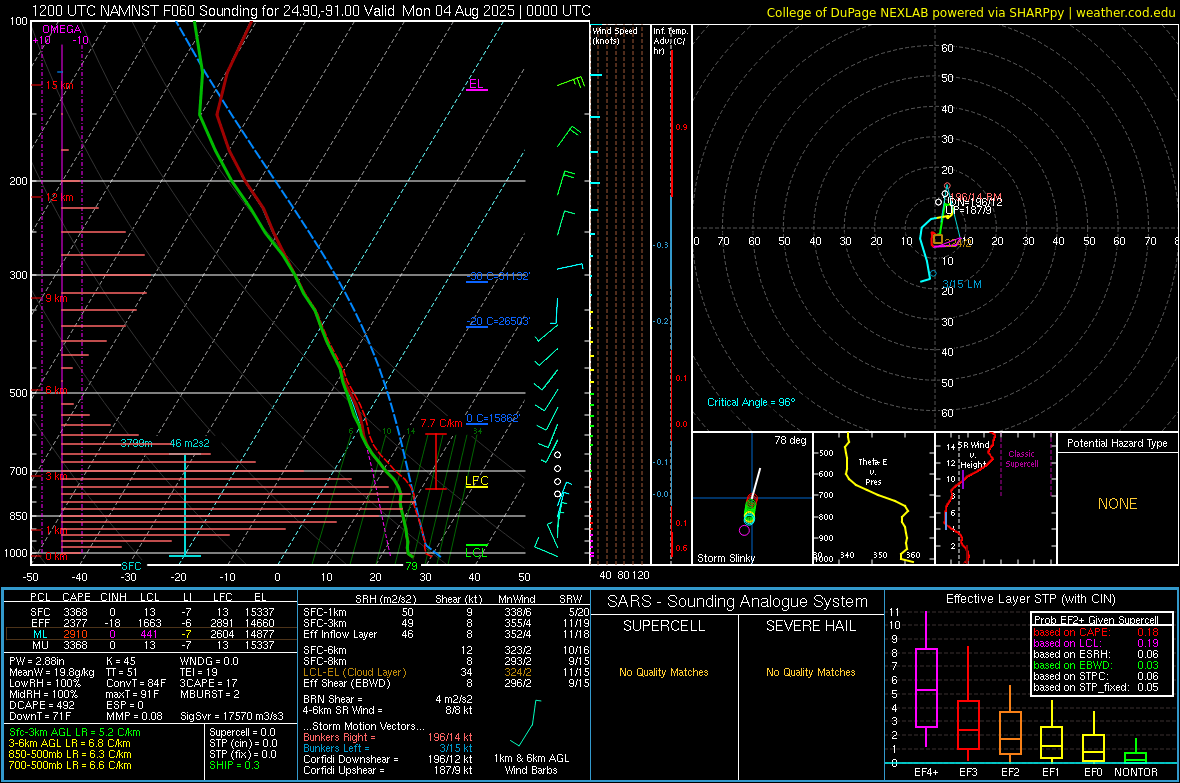This screenshot has width=1180, height=783.
Task: Click the Corfidi Downshear vector line
Action: point(388,759)
